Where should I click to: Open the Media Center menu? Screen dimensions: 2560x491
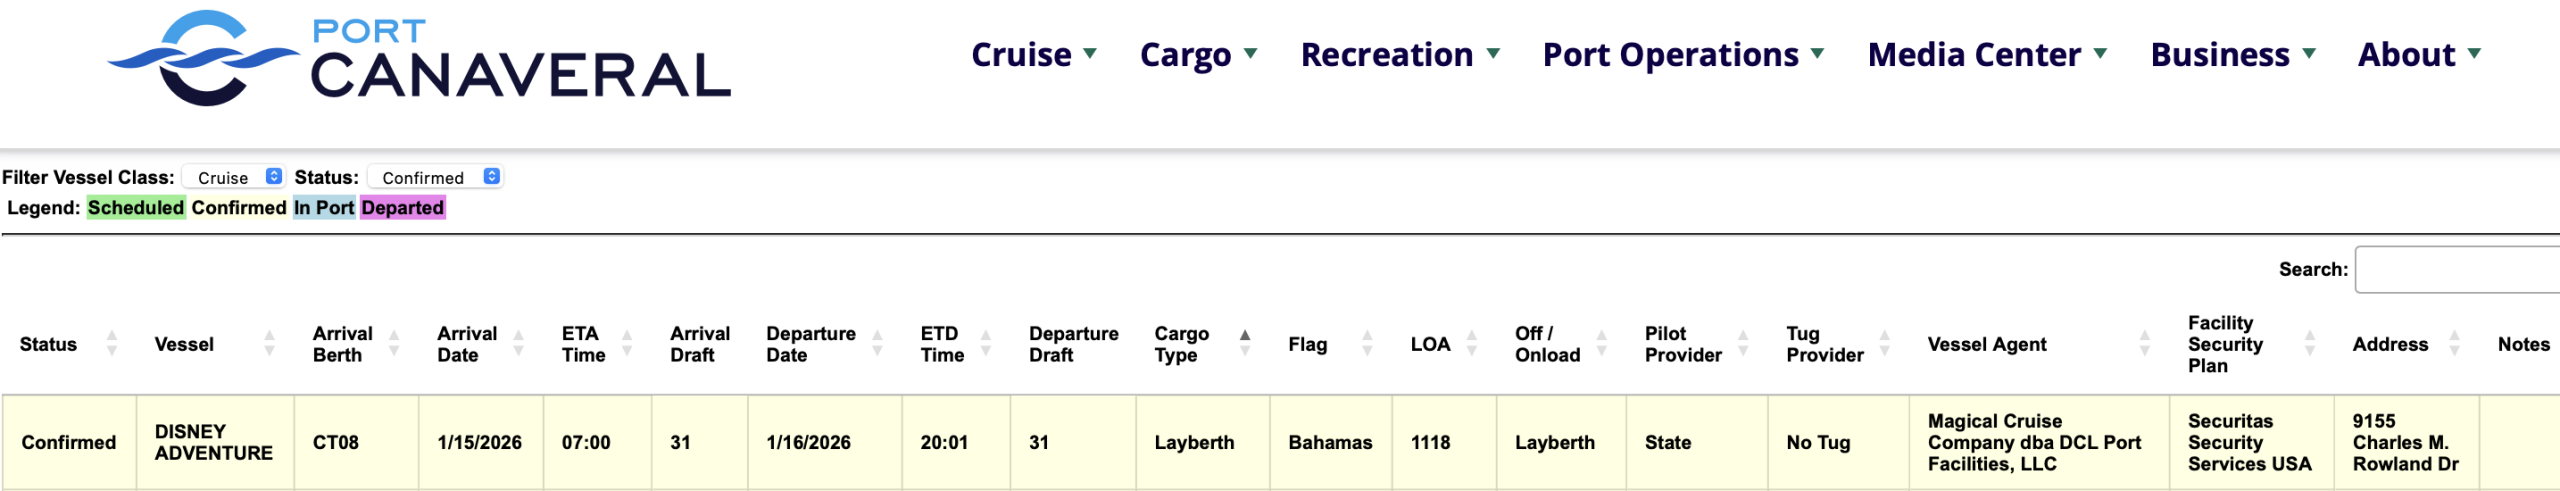[x=1987, y=55]
